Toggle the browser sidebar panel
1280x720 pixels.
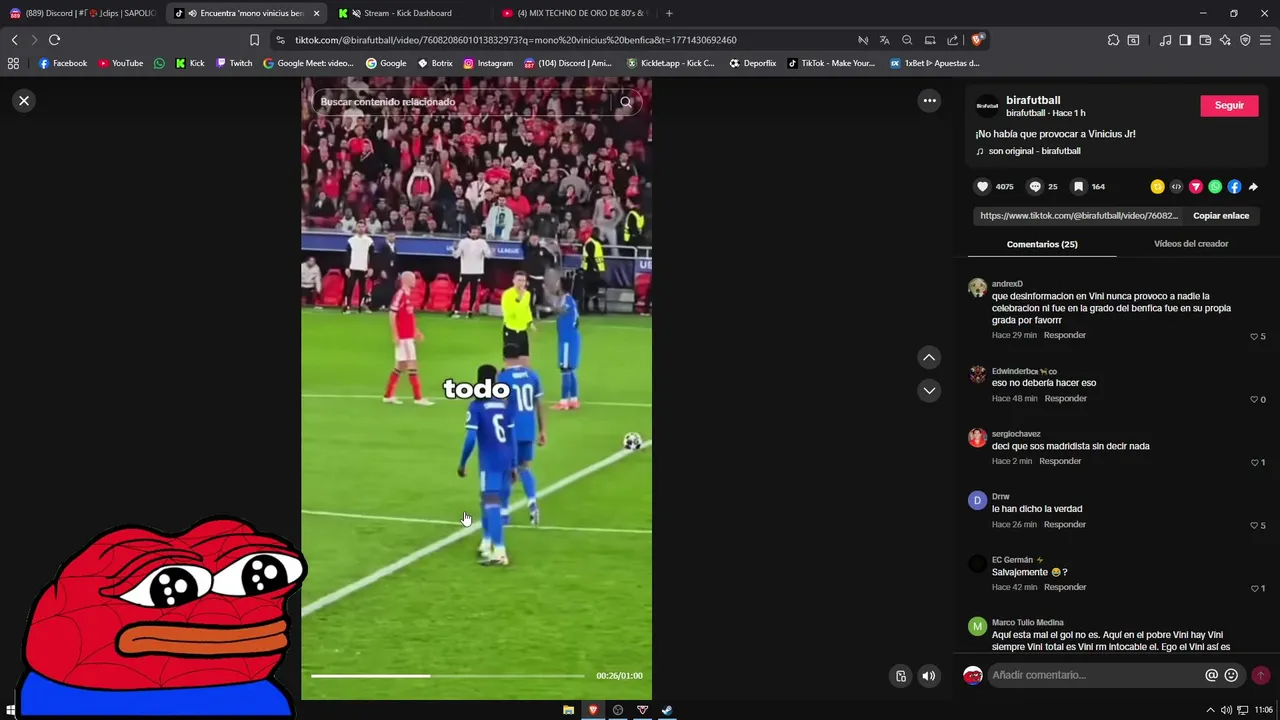(1185, 40)
